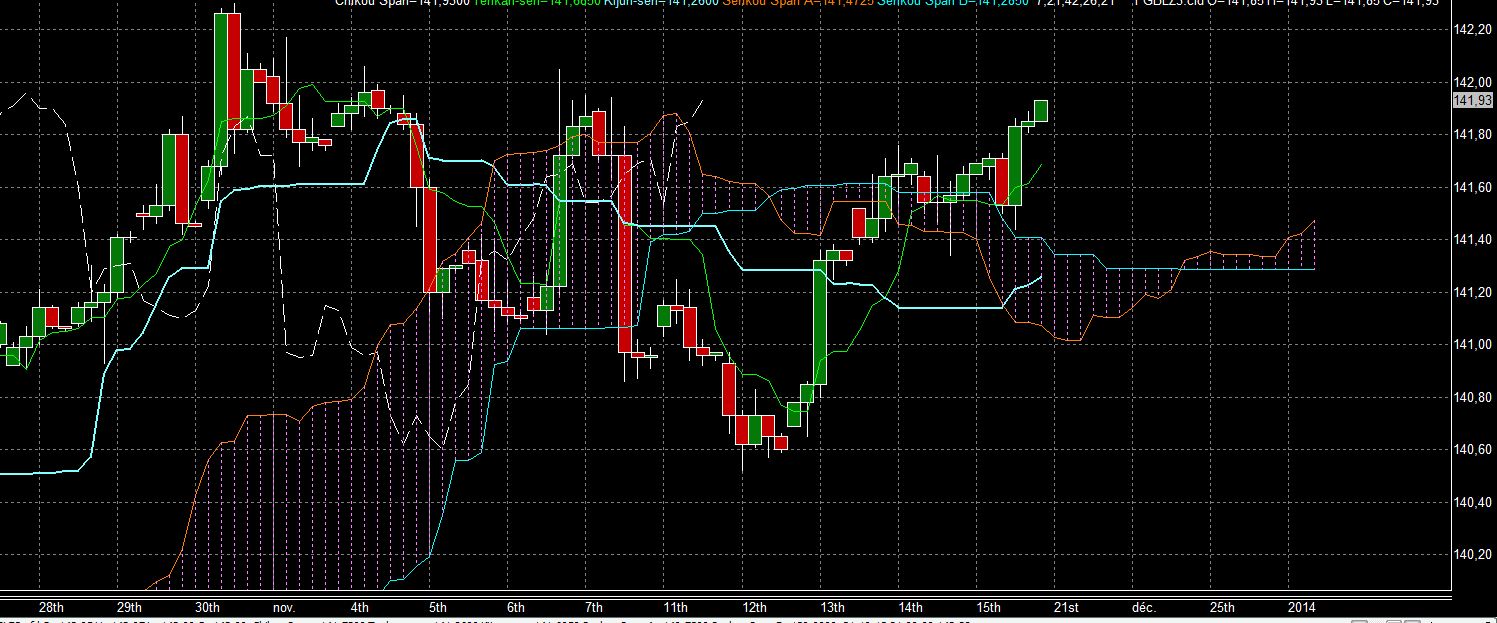This screenshot has width=1497, height=623.
Task: Select the déc. month label on time axis
Action: pos(1144,608)
